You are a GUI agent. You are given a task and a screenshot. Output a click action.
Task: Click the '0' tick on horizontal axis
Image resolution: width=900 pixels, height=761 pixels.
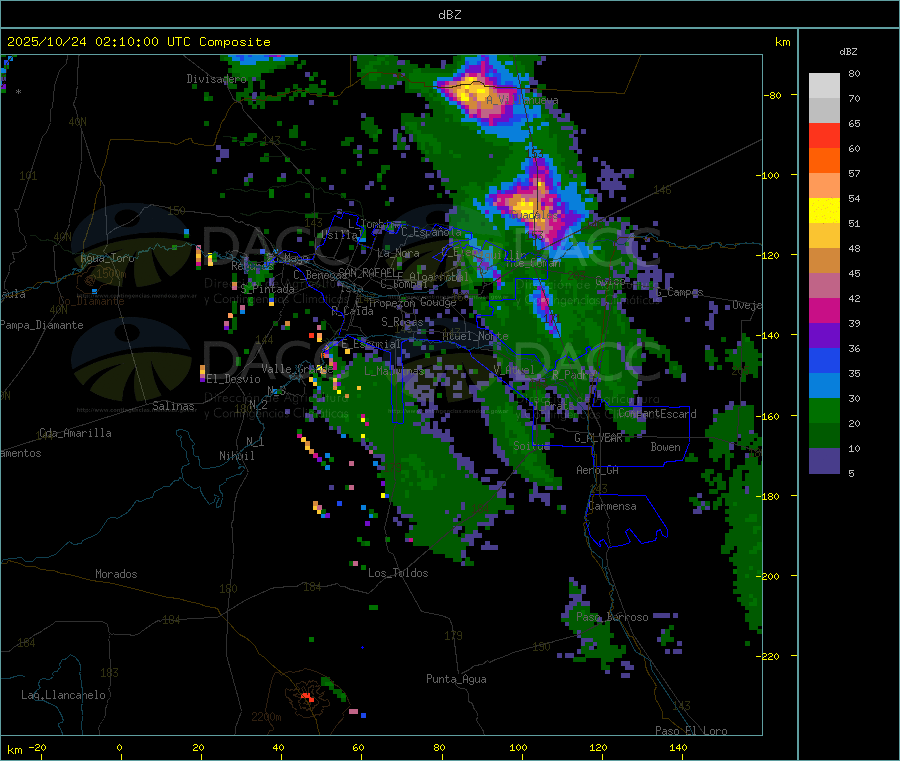(119, 747)
